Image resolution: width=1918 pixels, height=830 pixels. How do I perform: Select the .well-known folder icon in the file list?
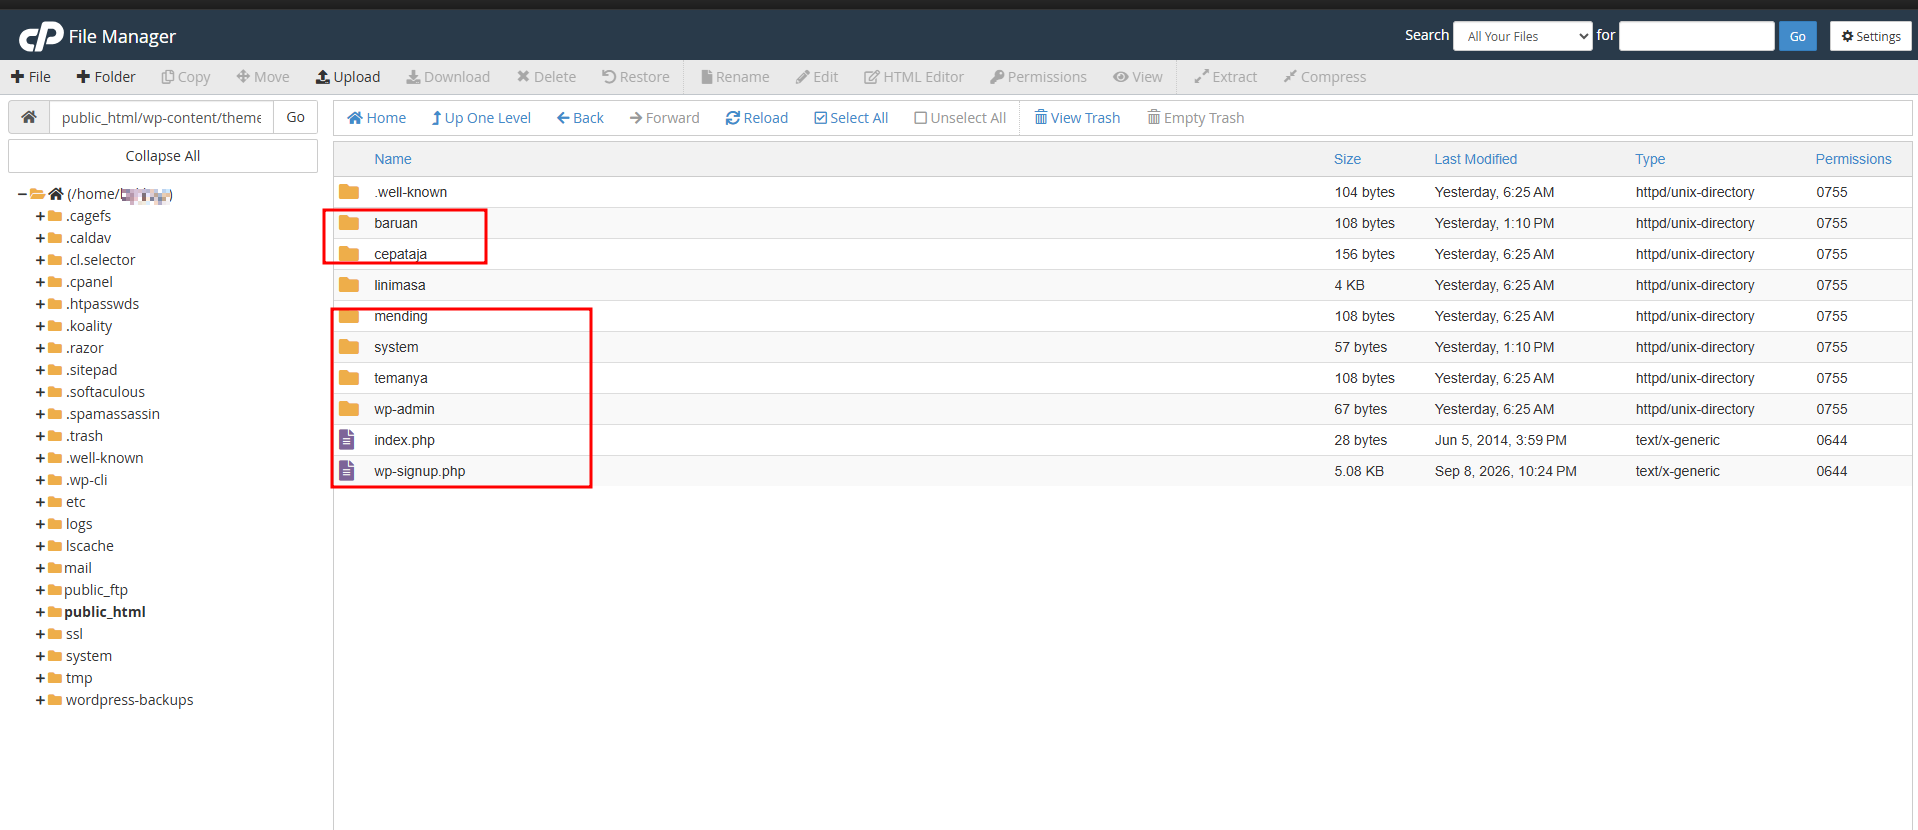[349, 192]
